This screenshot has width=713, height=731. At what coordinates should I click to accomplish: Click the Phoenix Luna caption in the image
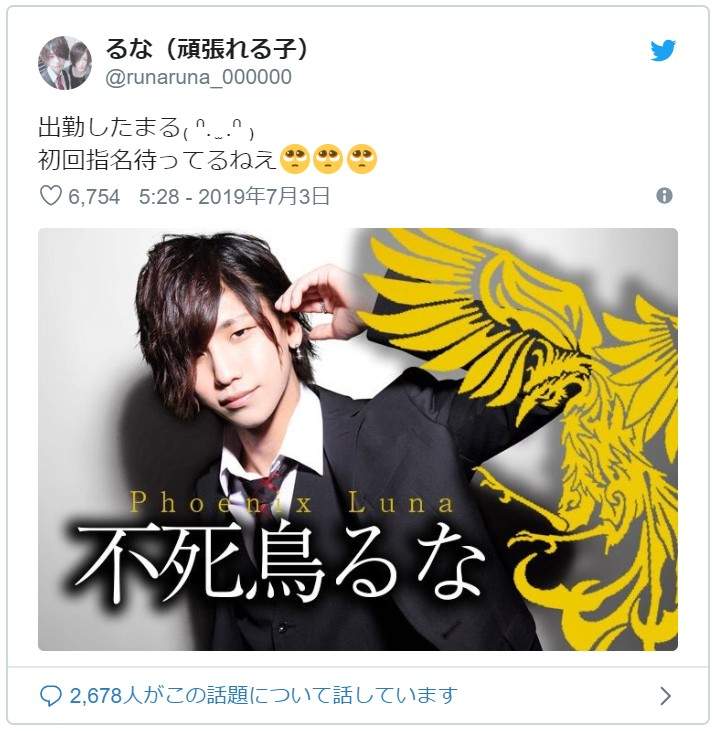292,503
